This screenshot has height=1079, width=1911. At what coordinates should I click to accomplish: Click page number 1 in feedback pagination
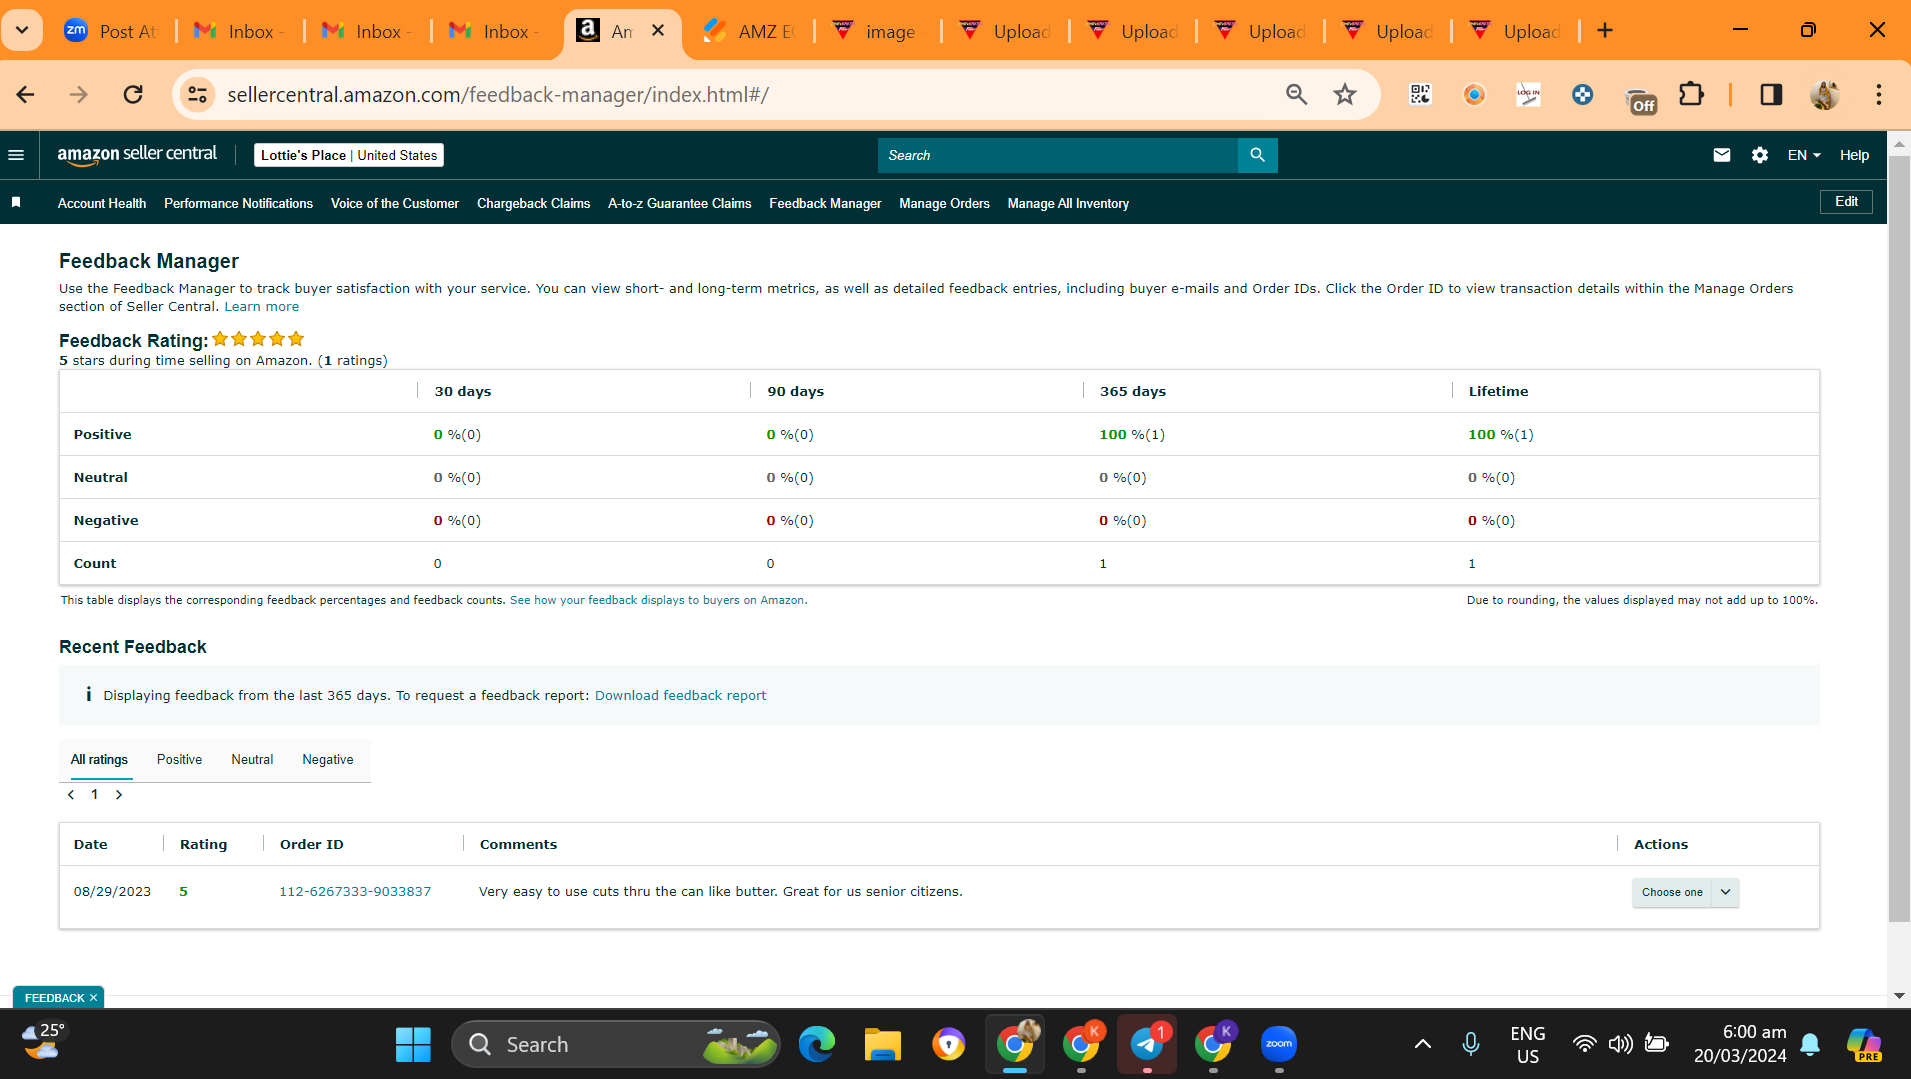95,795
